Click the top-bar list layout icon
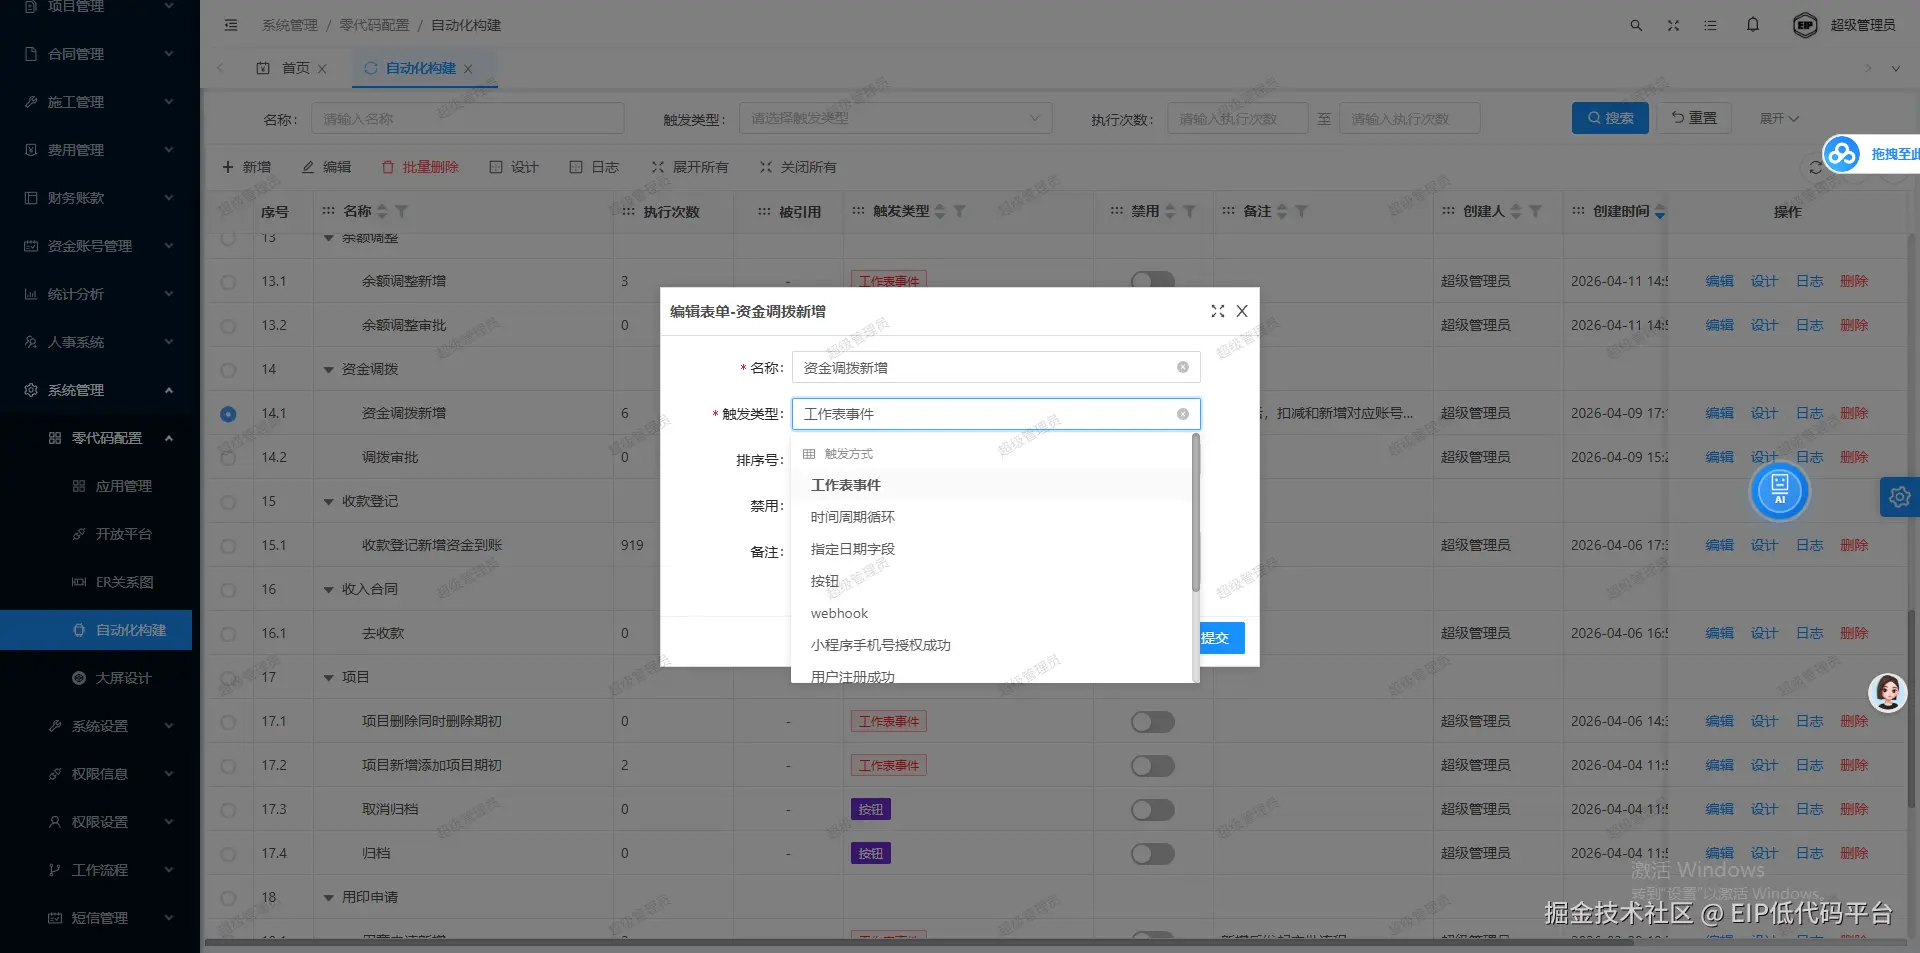Viewport: 1920px width, 953px height. pos(1710,25)
